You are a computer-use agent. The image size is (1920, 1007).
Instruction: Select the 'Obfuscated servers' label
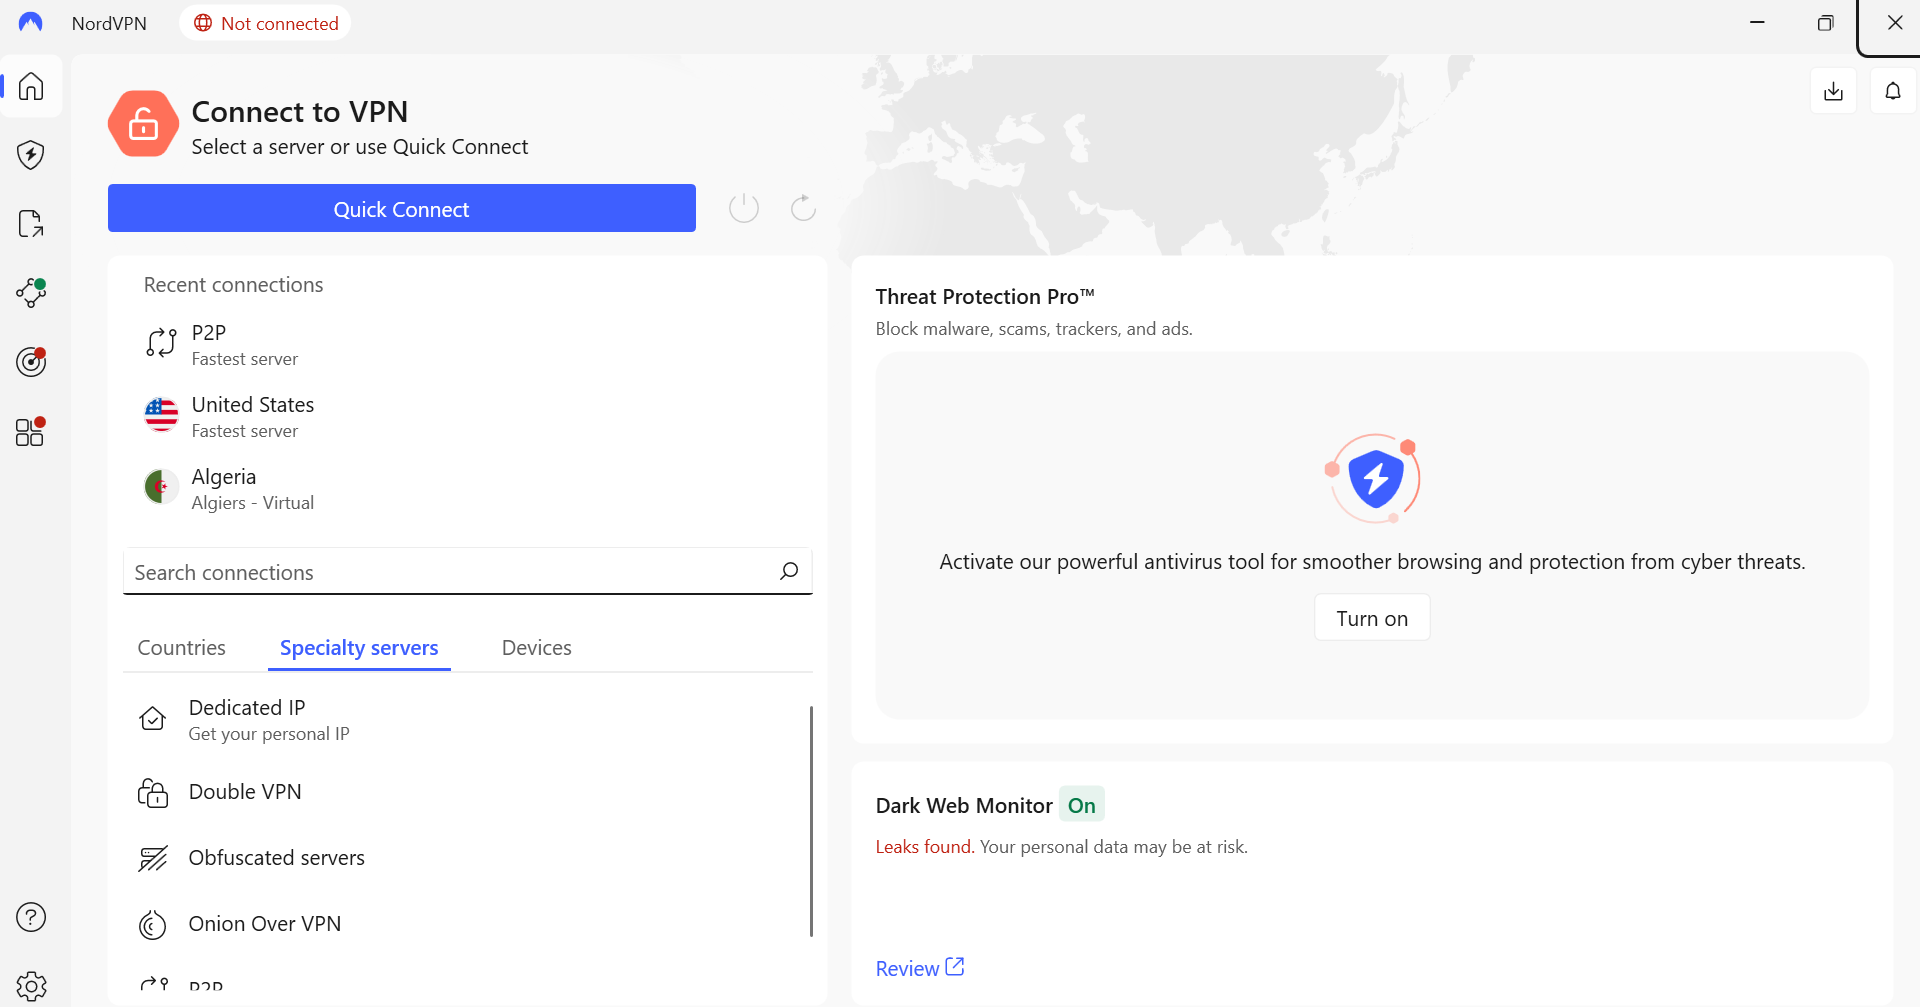pyautogui.click(x=277, y=858)
